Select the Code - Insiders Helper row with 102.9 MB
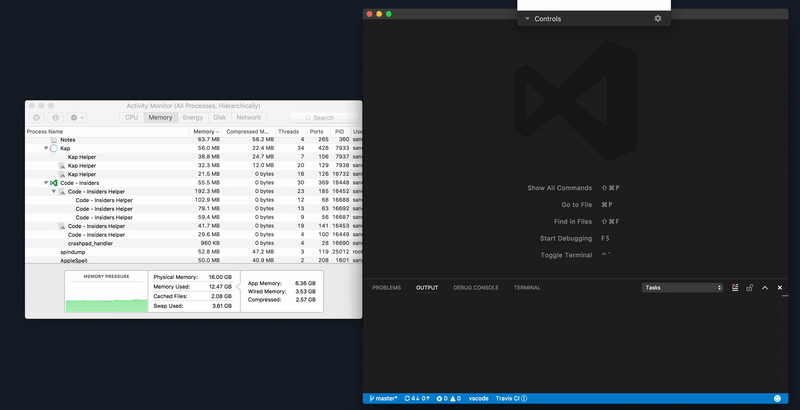This screenshot has height=410, width=800. click(x=194, y=200)
